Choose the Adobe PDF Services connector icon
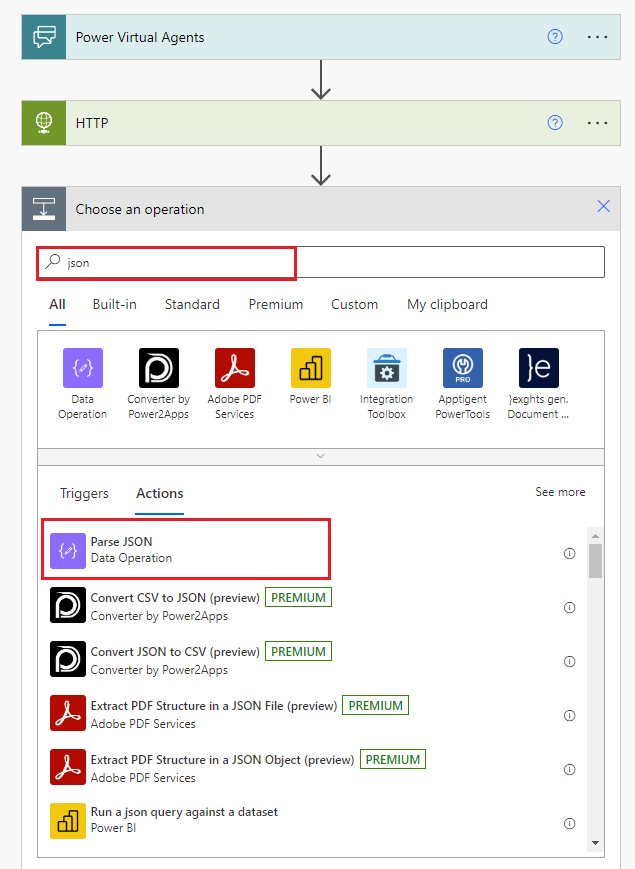 (234, 368)
